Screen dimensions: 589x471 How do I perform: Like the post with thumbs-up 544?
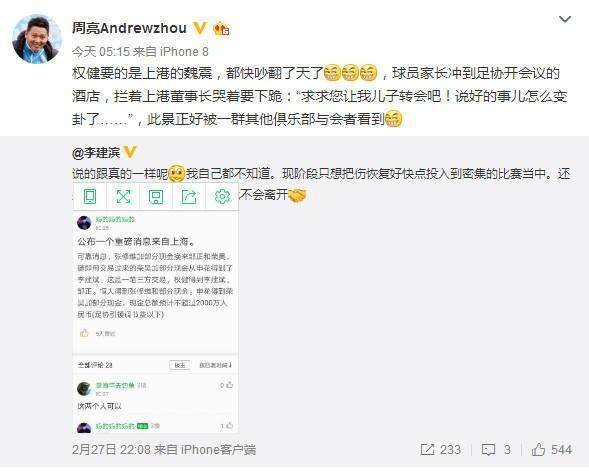point(538,449)
